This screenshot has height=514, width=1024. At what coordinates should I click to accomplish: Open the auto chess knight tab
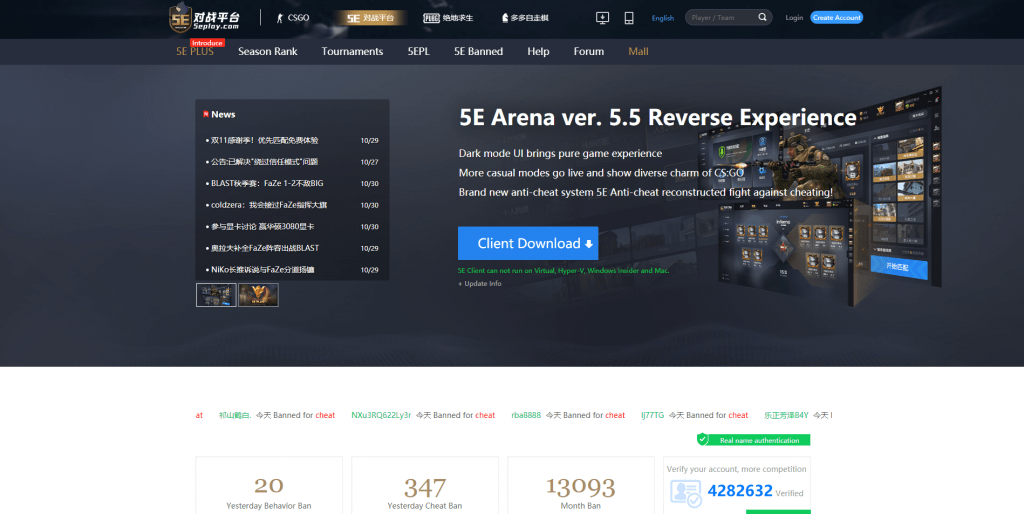click(525, 18)
